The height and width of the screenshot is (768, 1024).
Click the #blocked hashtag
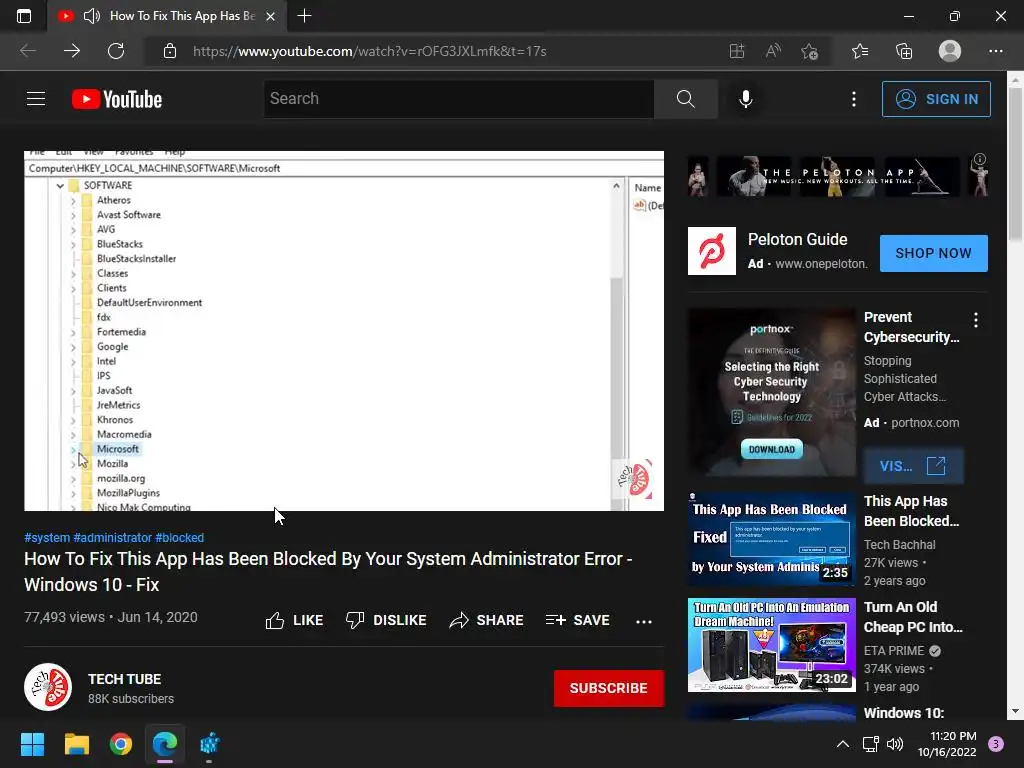(x=180, y=537)
